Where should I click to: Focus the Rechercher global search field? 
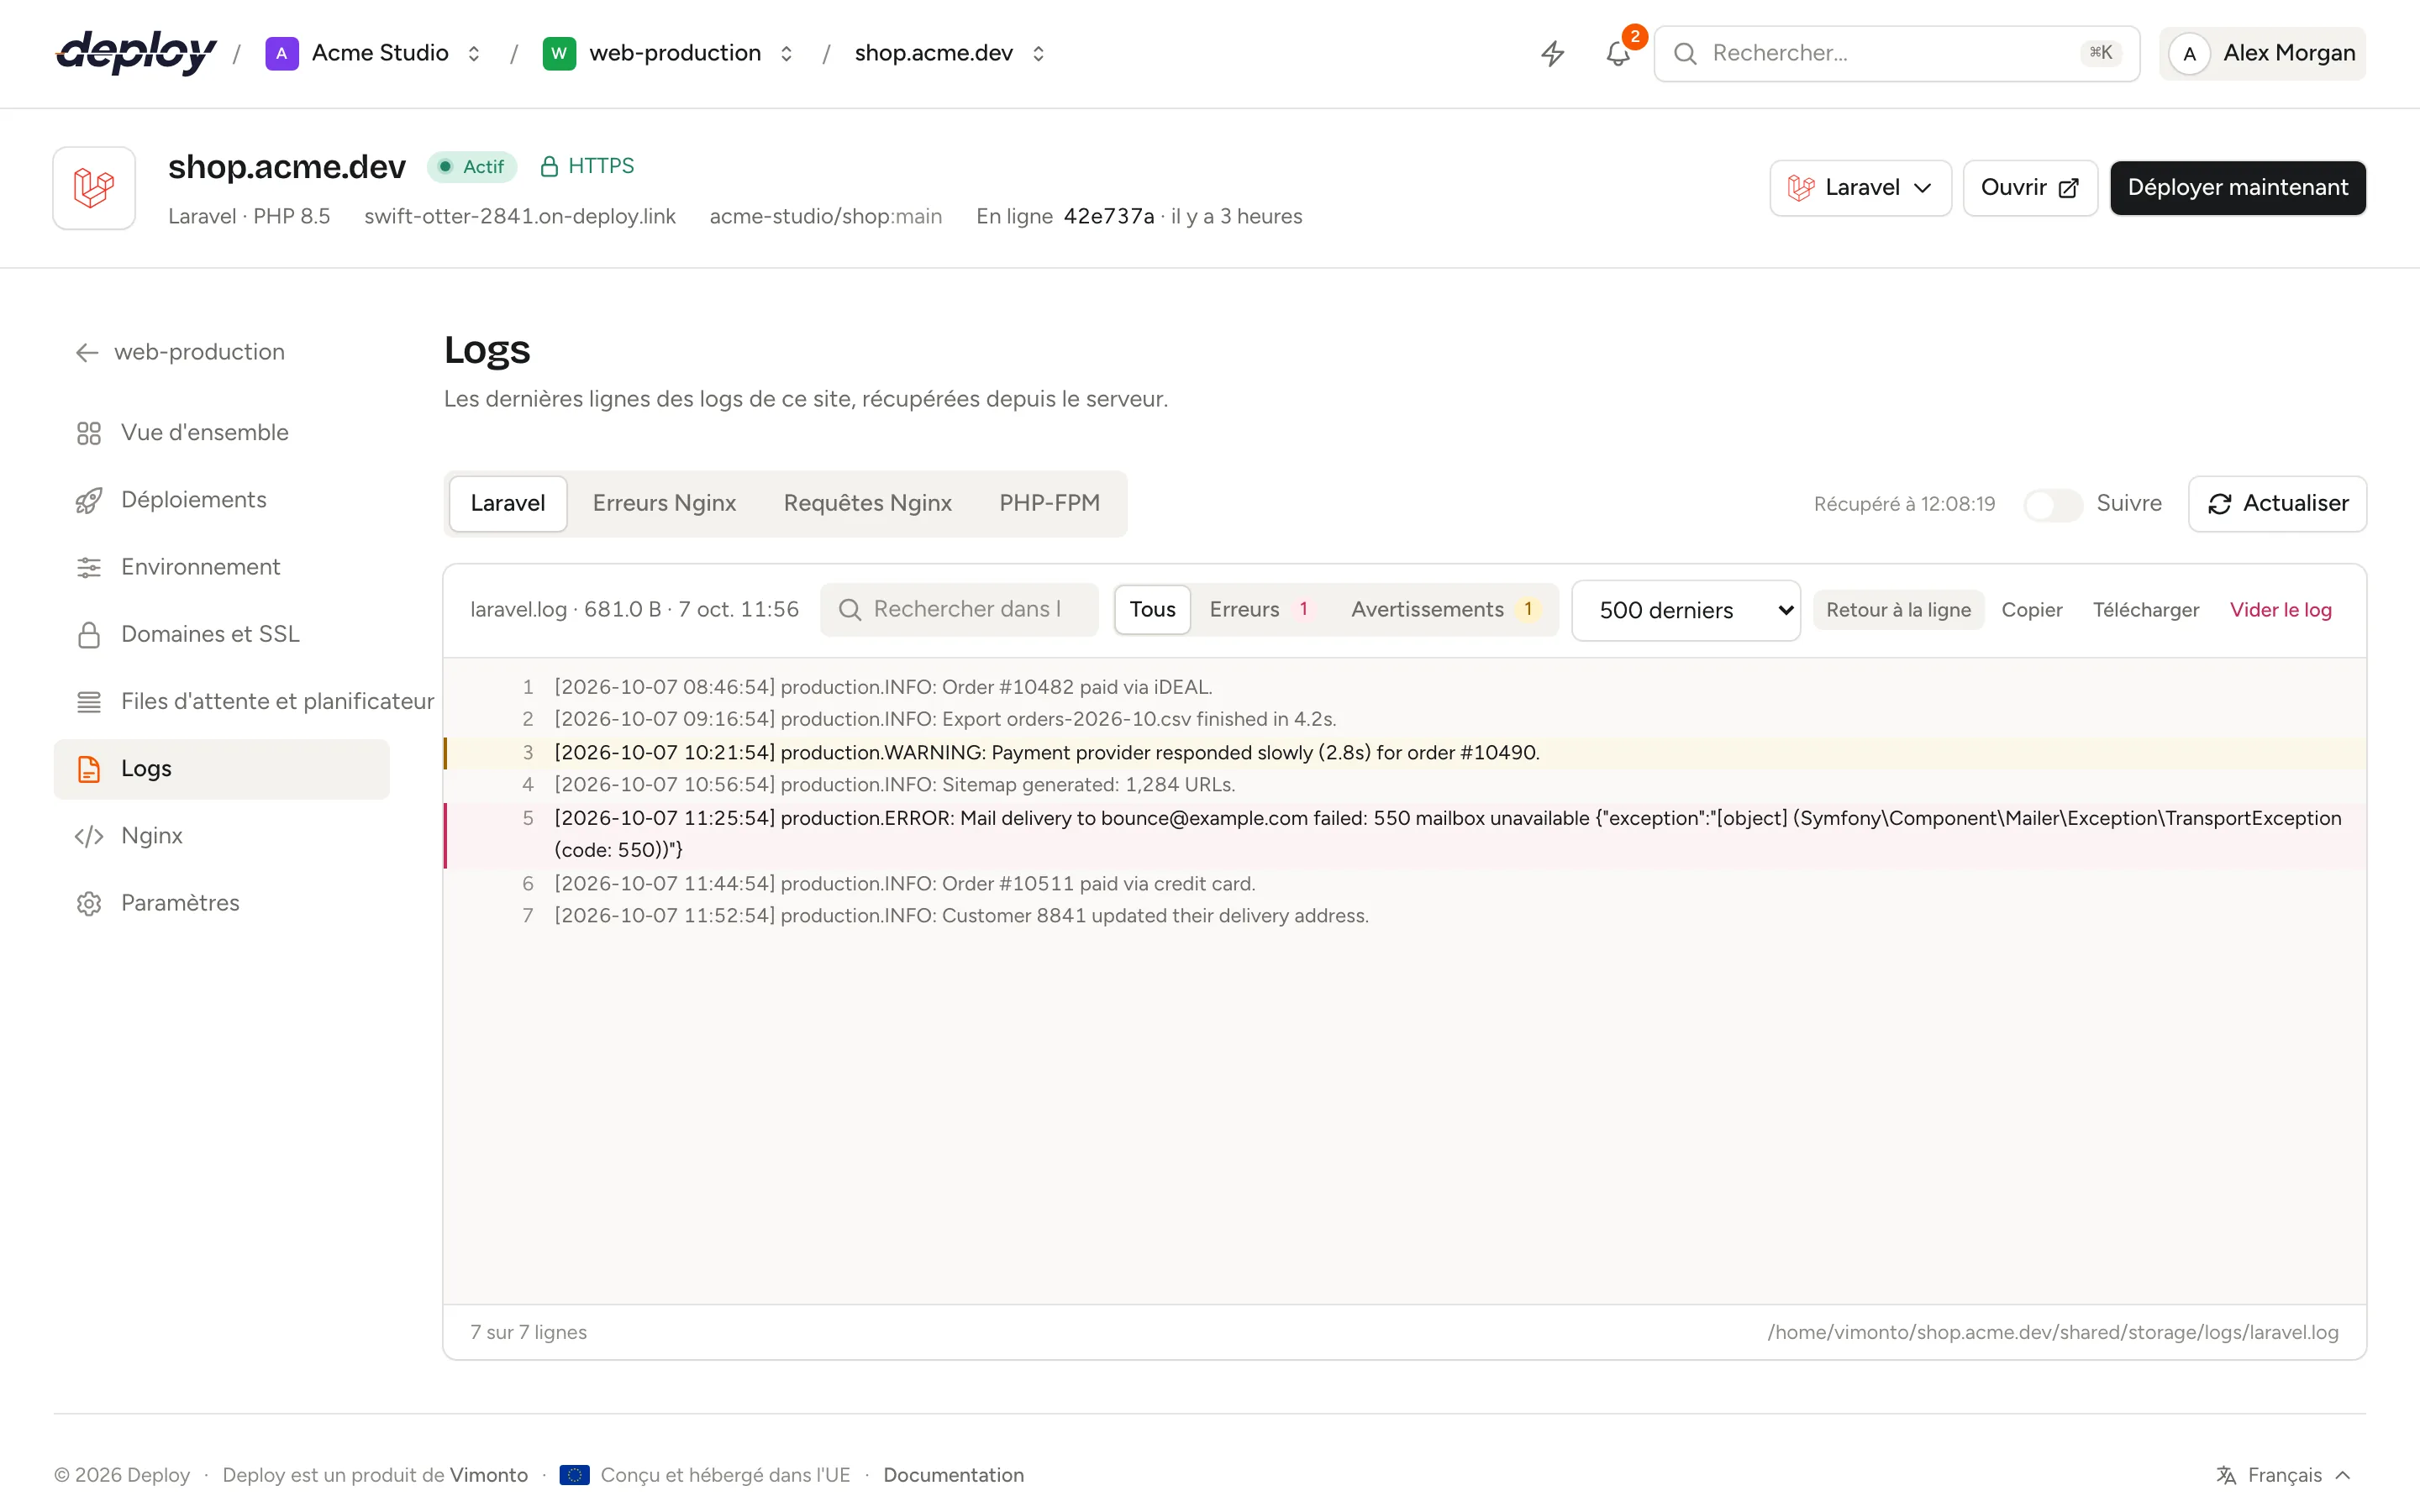(x=1896, y=54)
